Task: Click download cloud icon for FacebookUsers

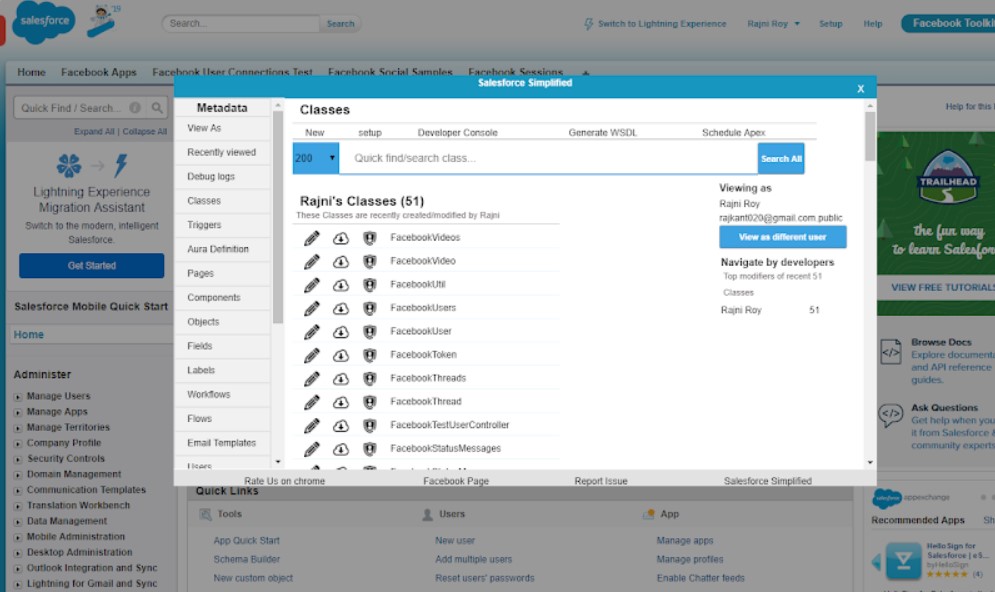Action: pos(341,308)
